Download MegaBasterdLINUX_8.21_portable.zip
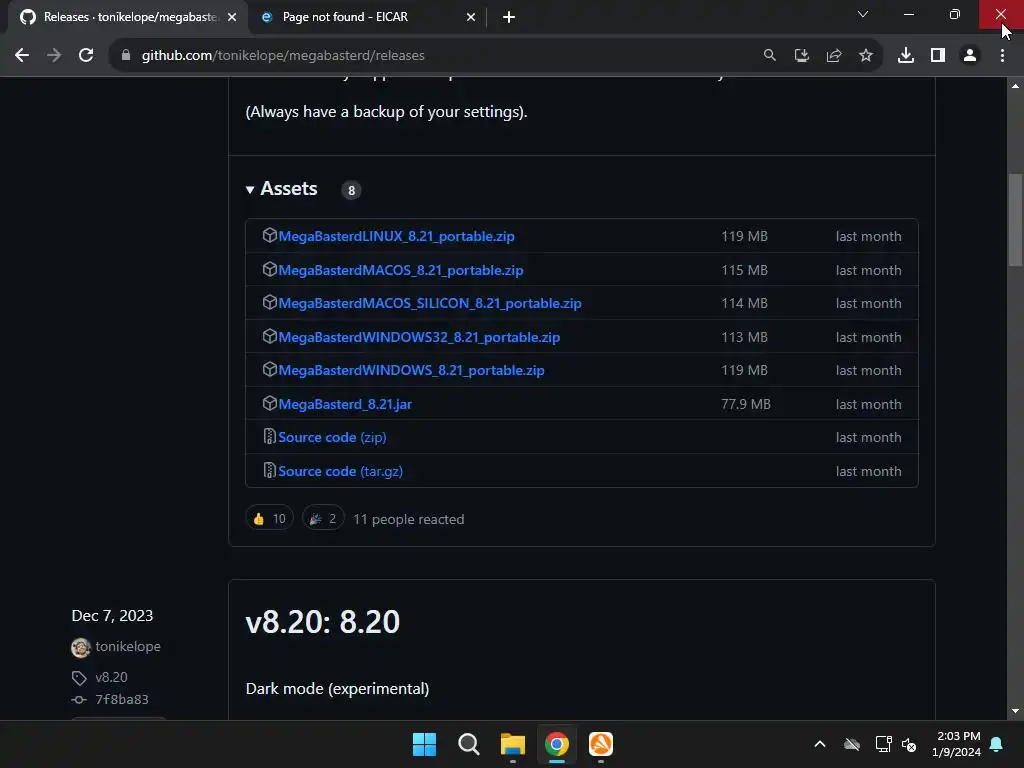The width and height of the screenshot is (1024, 768). point(396,236)
